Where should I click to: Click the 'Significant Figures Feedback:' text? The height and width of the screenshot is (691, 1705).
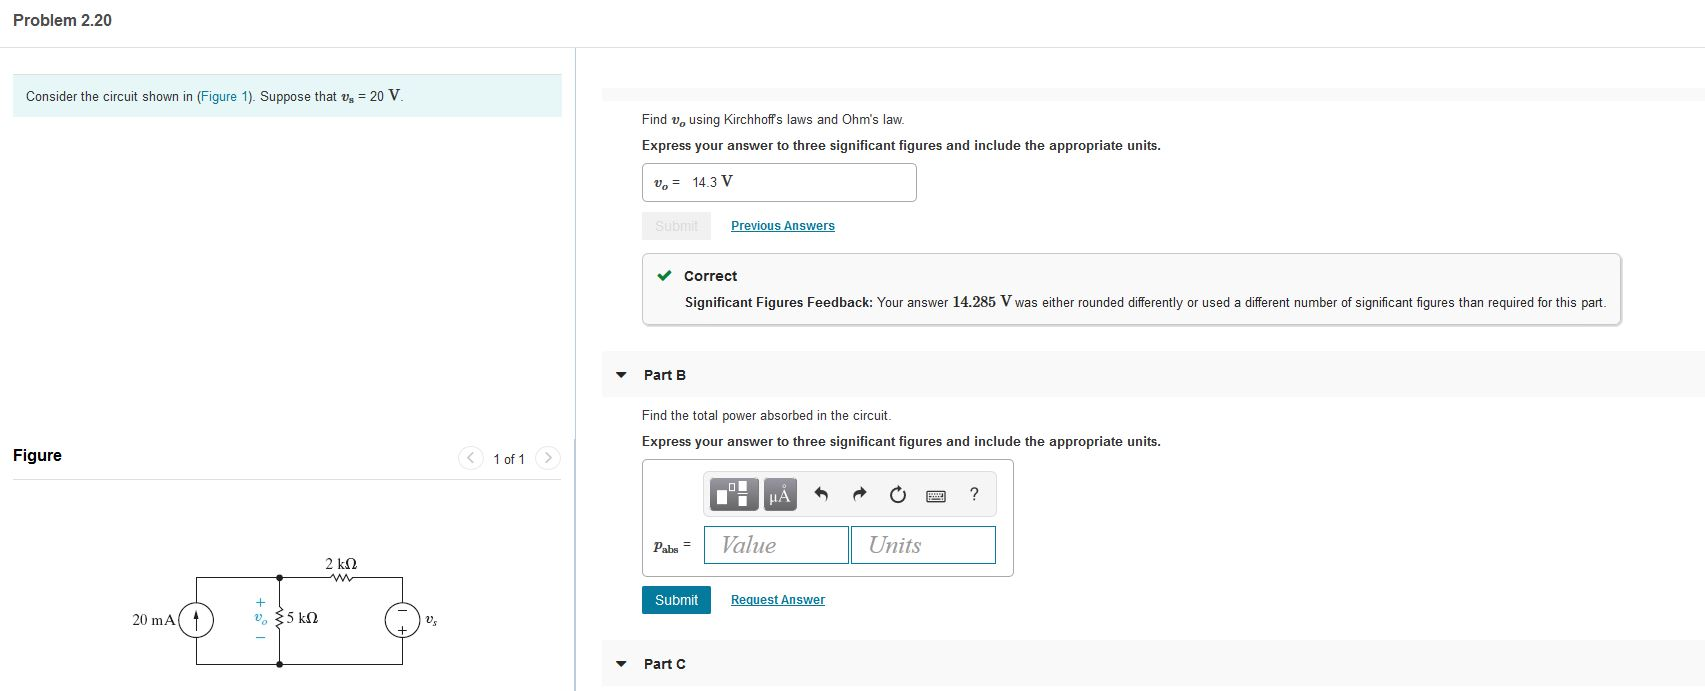point(779,302)
